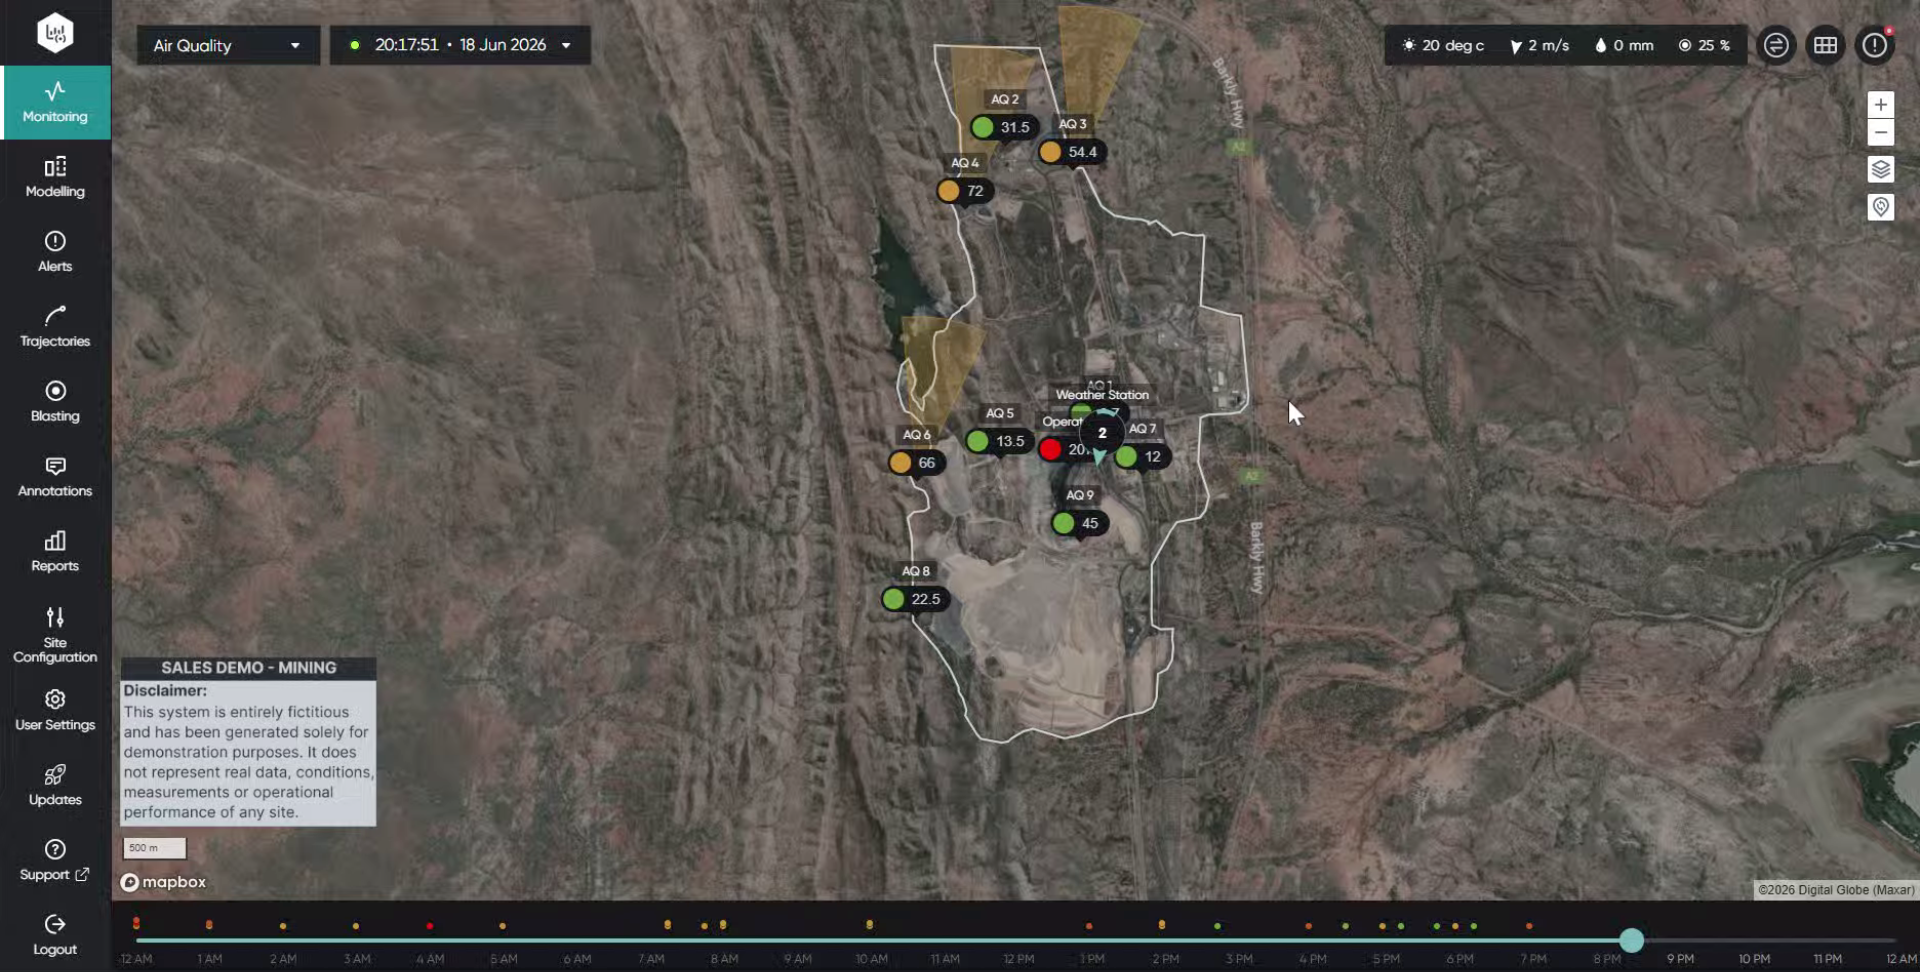Click the 10 PM timeline label
The image size is (1920, 972).
[x=1754, y=959]
